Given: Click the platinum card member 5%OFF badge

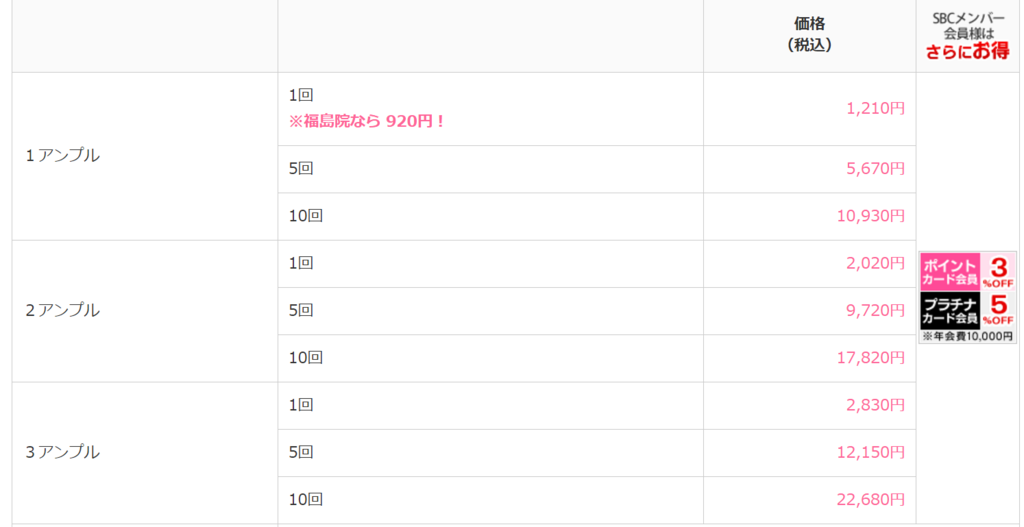Looking at the screenshot, I should tap(968, 310).
